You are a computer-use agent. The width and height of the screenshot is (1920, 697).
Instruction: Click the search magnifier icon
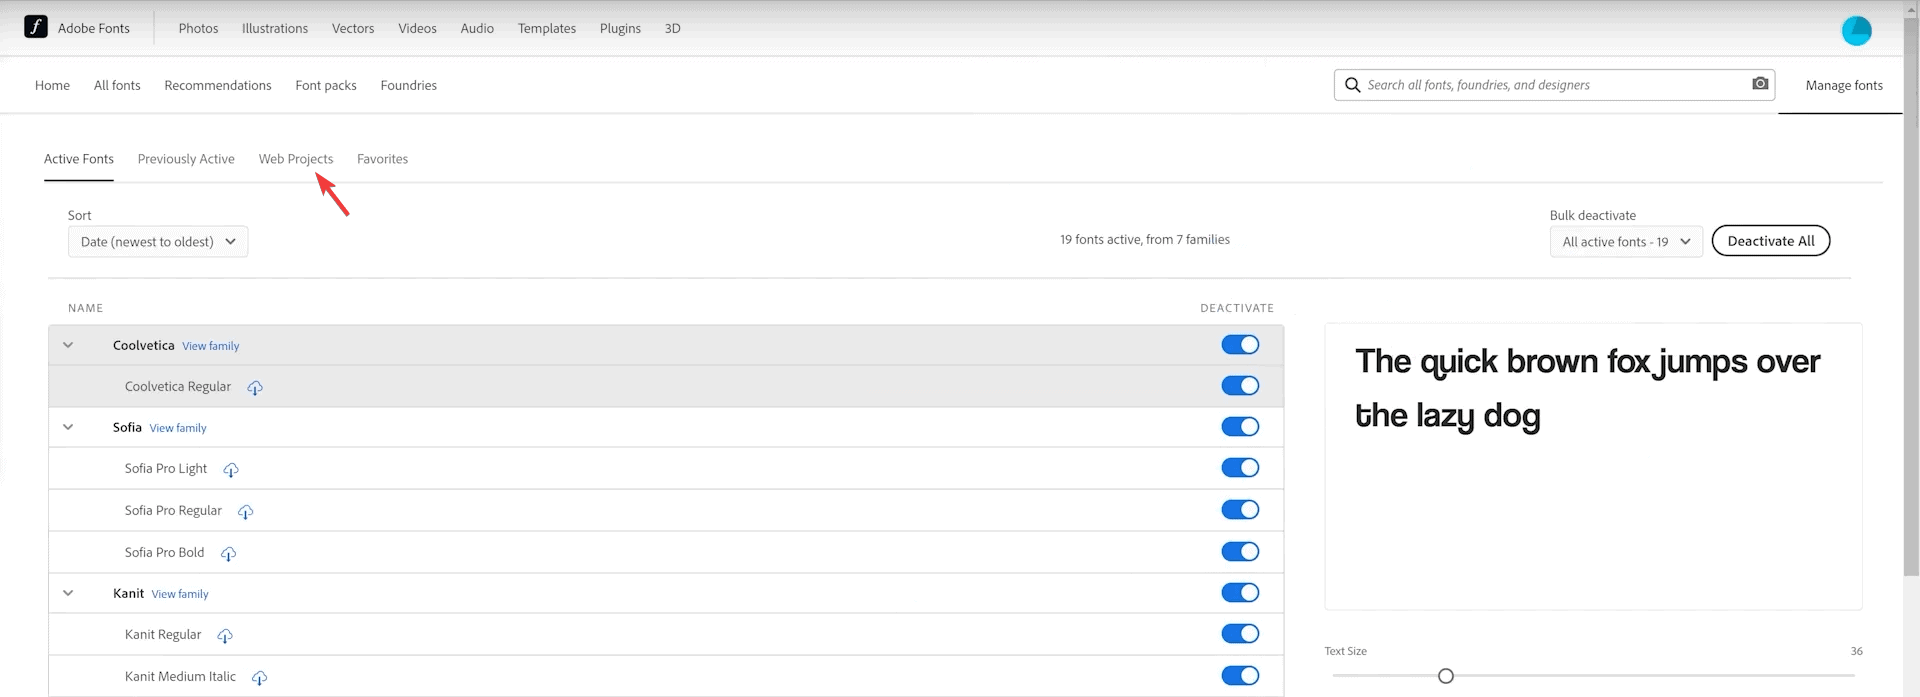(1352, 85)
